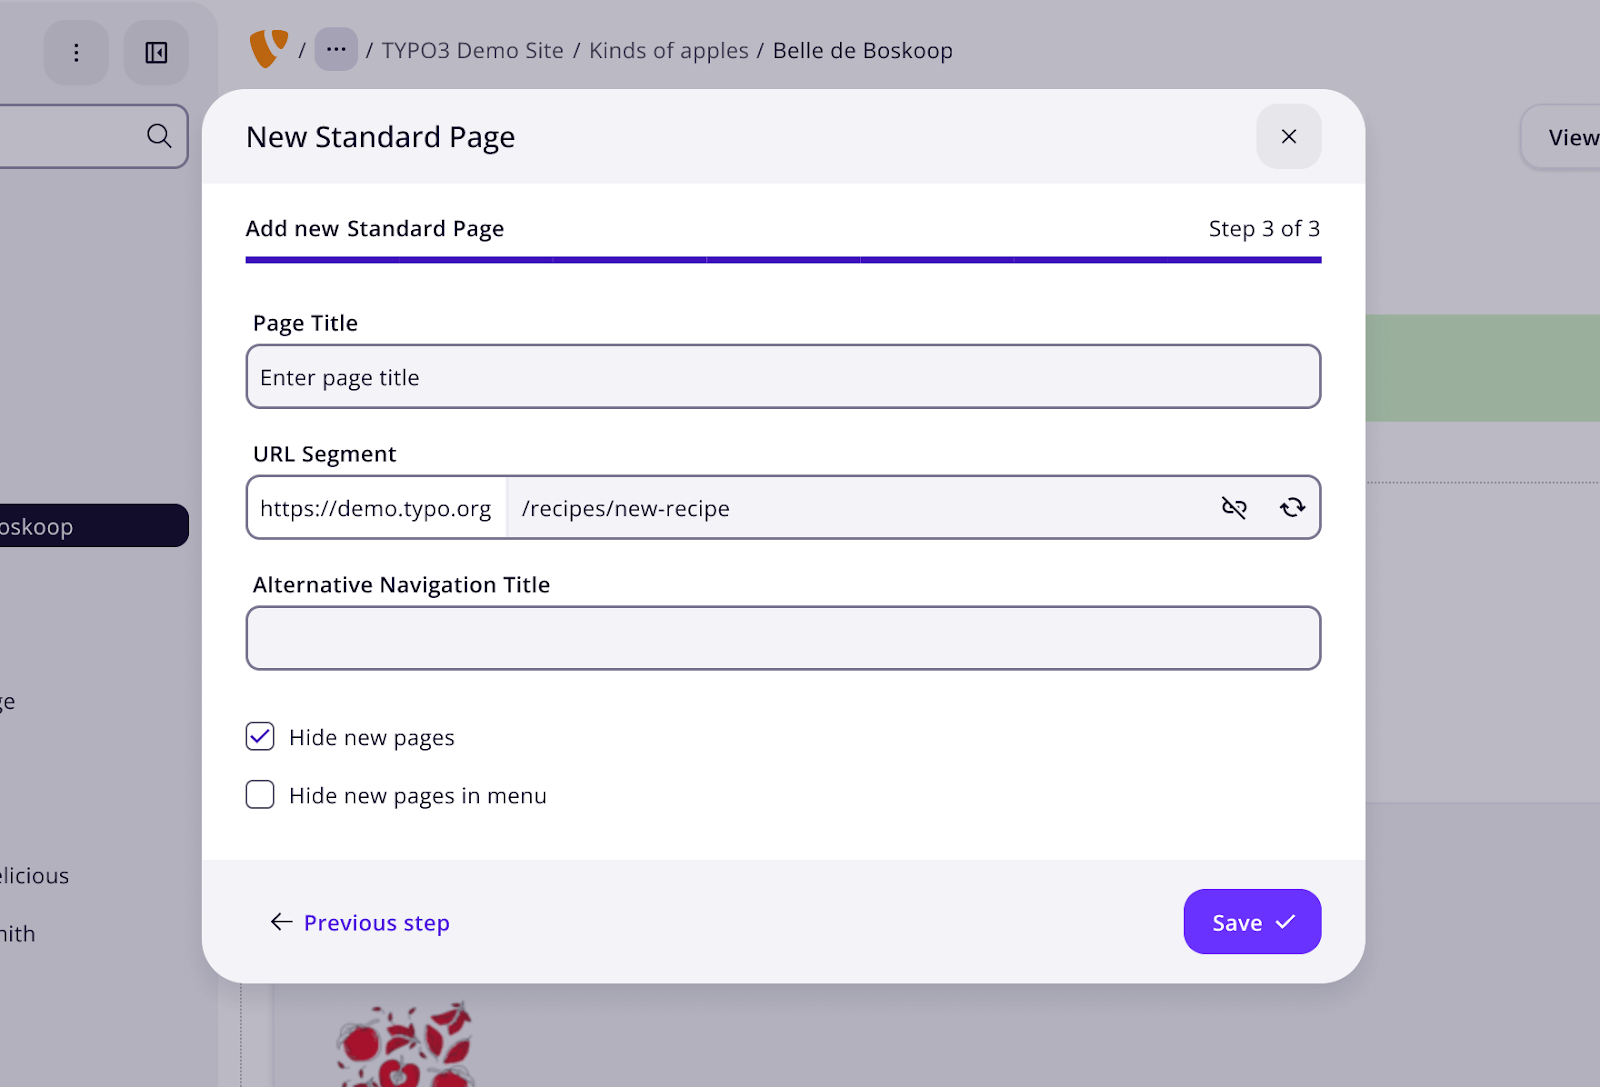The width and height of the screenshot is (1600, 1087).
Task: Focus the Alternative Navigation Title field
Action: tap(783, 638)
